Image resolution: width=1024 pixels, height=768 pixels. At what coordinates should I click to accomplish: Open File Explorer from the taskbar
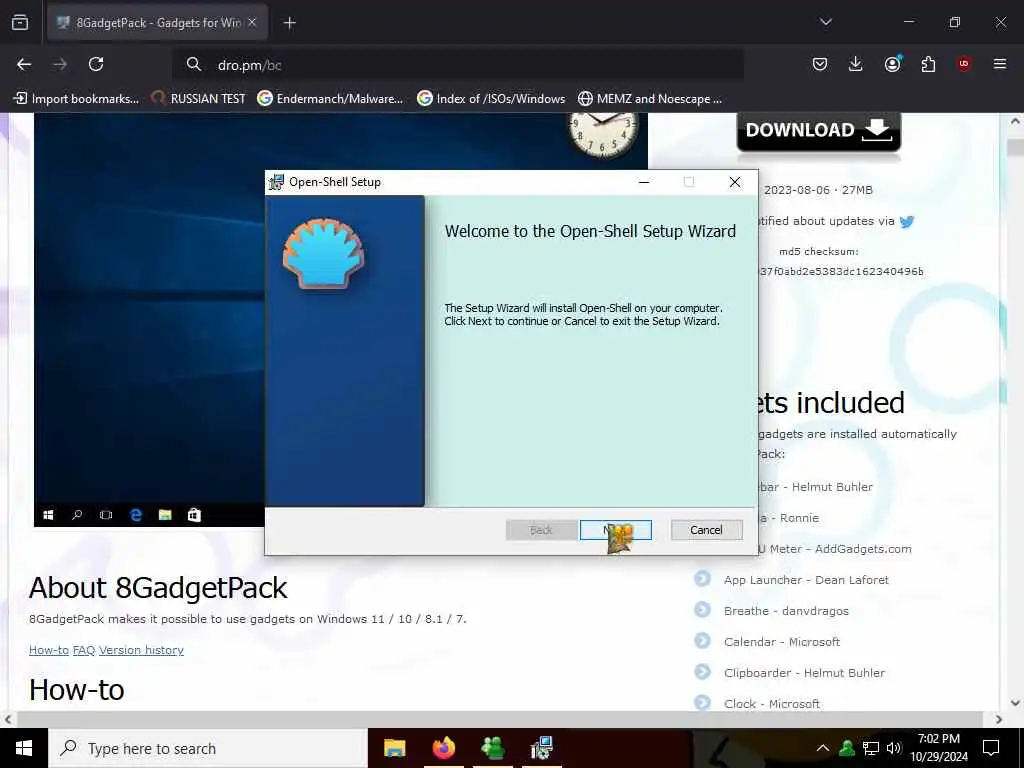click(394, 748)
